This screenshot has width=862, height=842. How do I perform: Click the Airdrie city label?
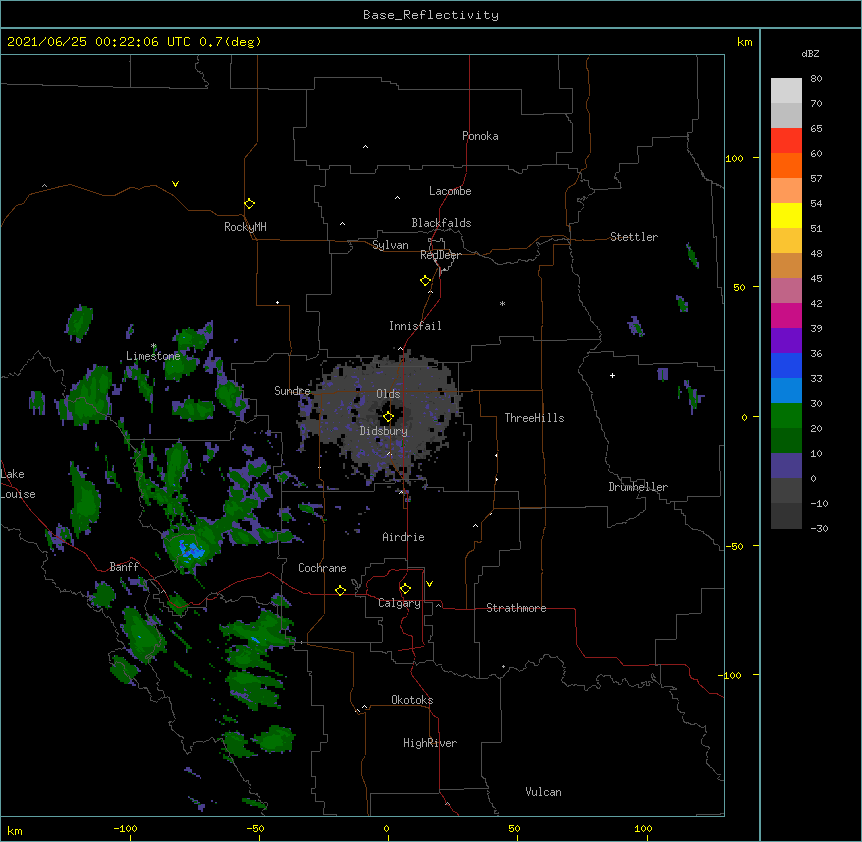[404, 537]
